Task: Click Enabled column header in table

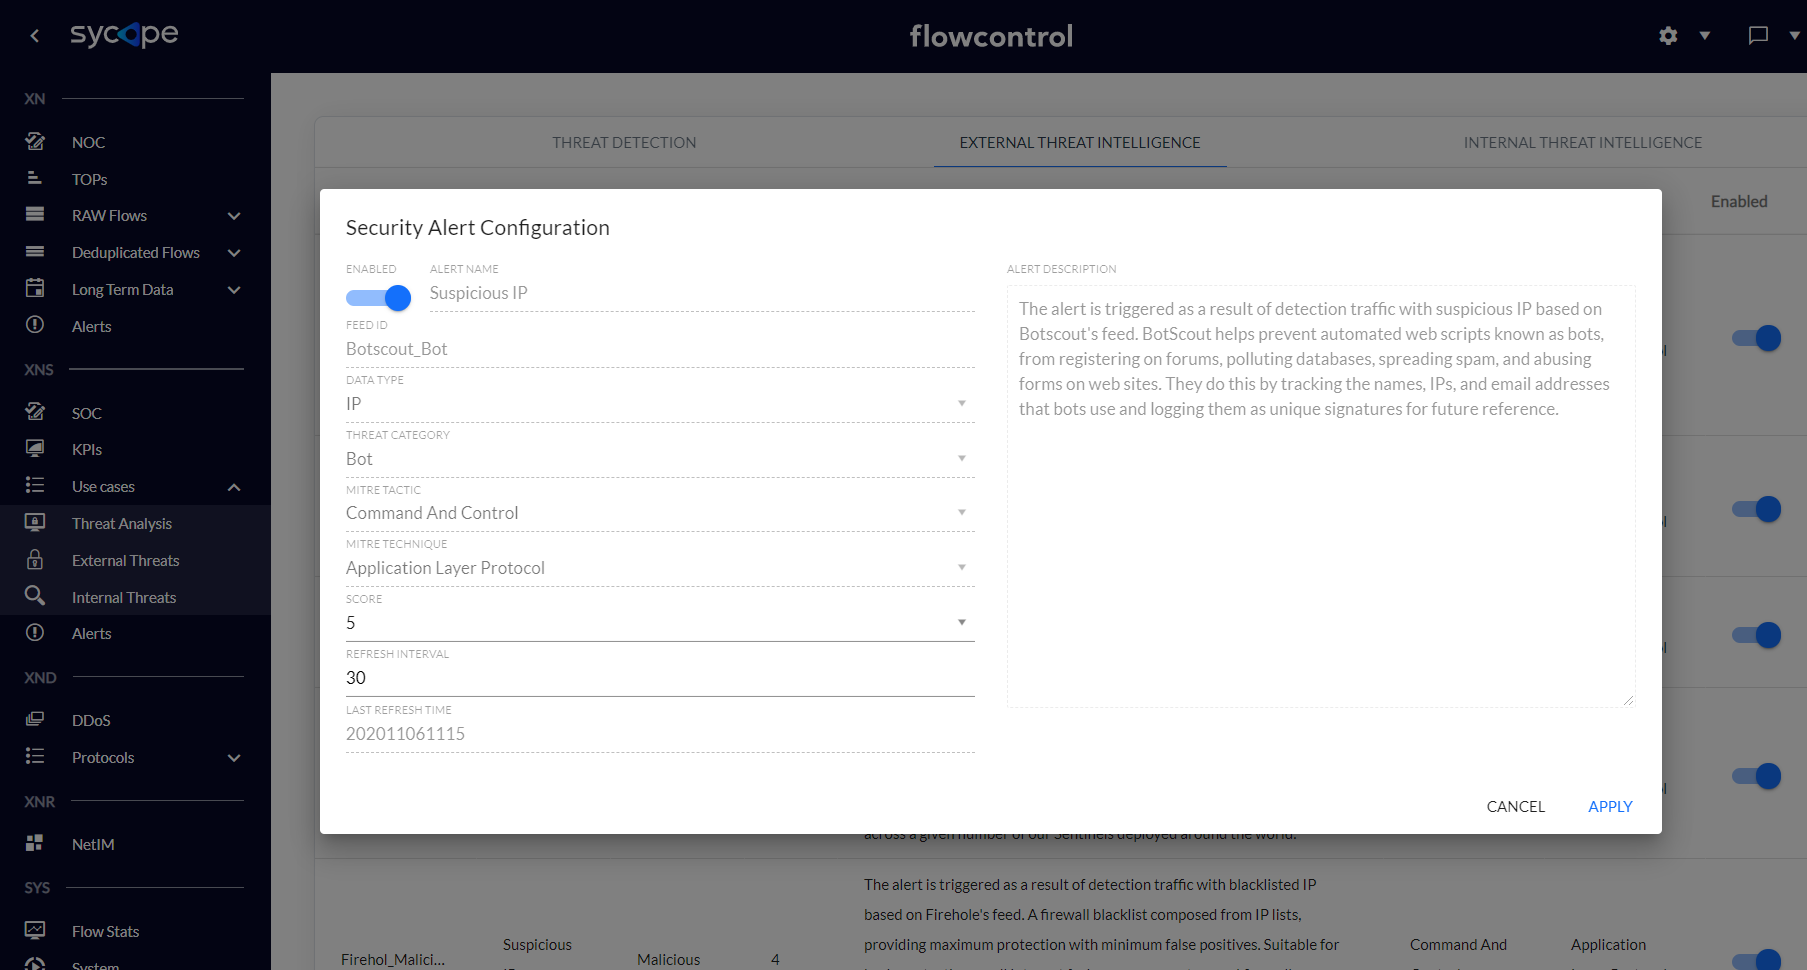Action: [1739, 202]
